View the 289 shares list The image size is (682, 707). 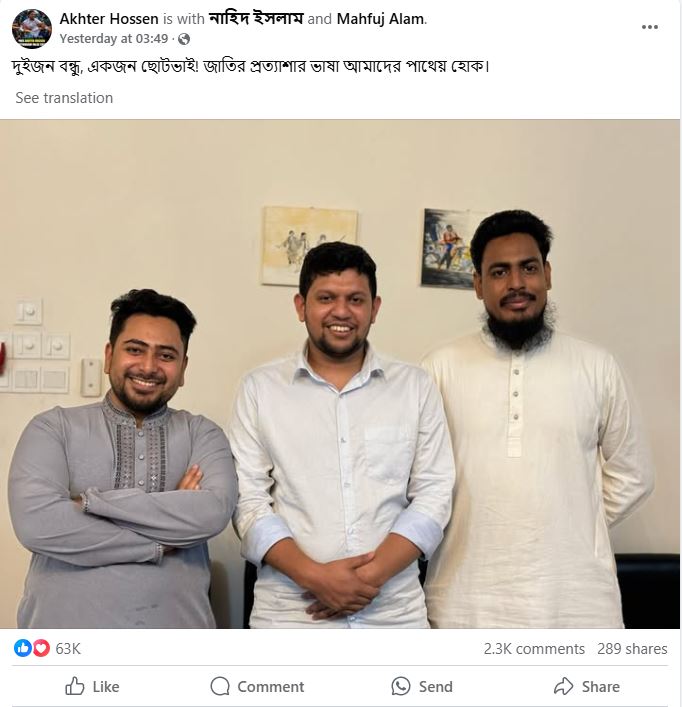click(x=632, y=649)
